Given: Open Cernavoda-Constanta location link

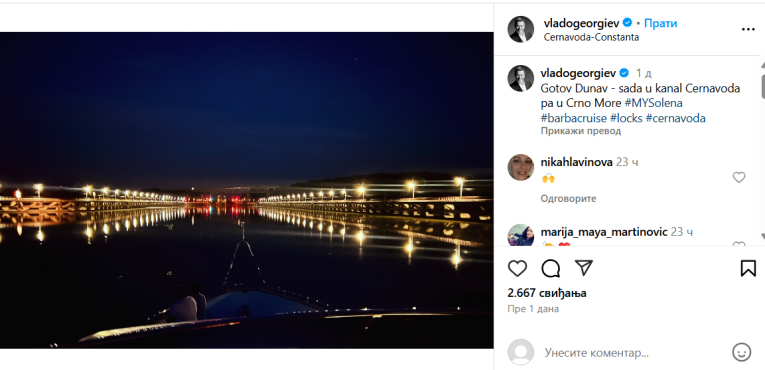Looking at the screenshot, I should (591, 37).
